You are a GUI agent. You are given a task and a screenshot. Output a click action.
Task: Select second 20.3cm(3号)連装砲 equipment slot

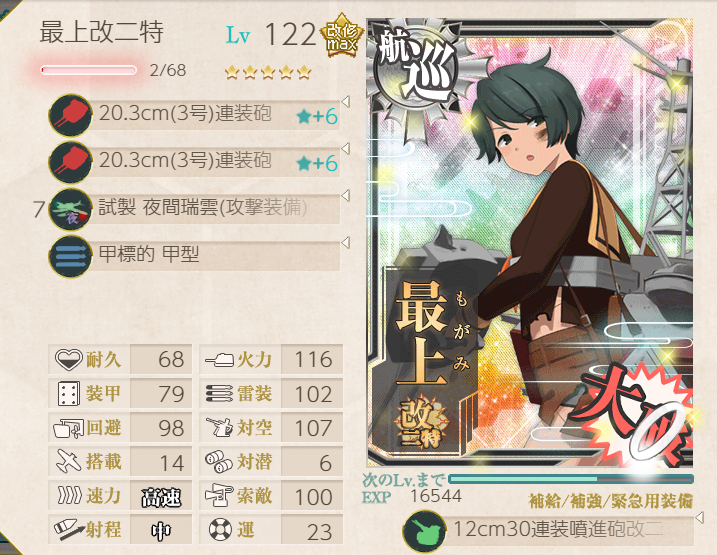click(194, 162)
